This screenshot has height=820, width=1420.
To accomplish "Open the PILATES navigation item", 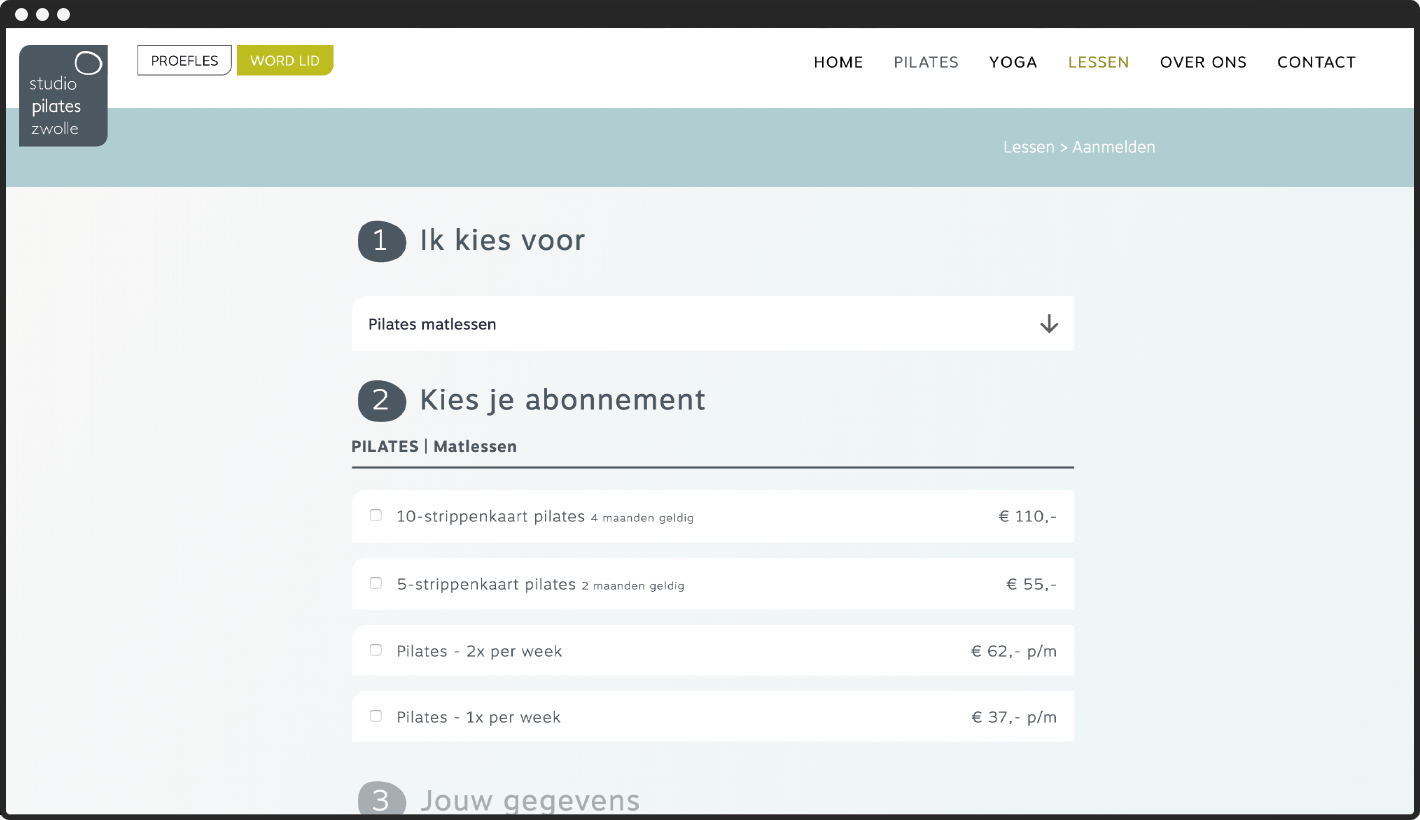I will [926, 62].
